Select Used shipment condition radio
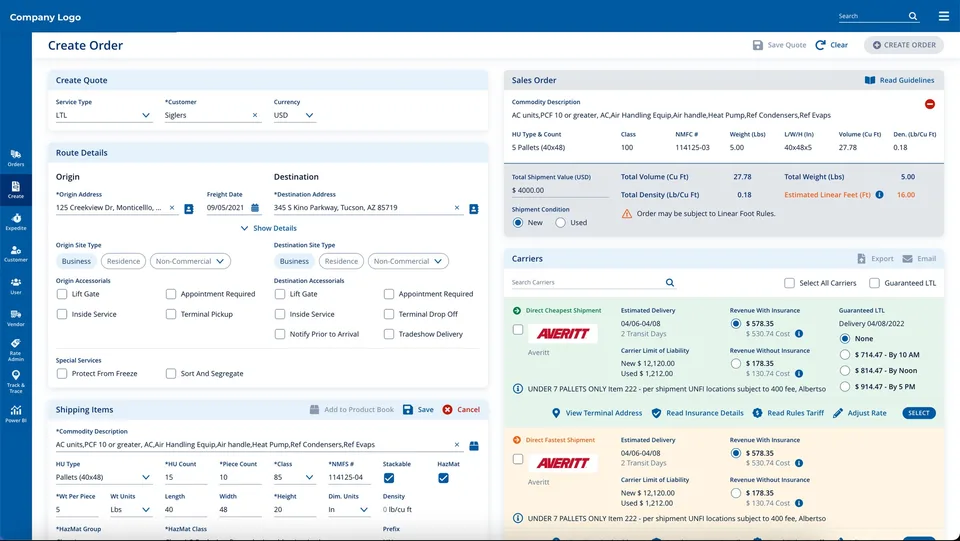The width and height of the screenshot is (960, 541). (560, 223)
